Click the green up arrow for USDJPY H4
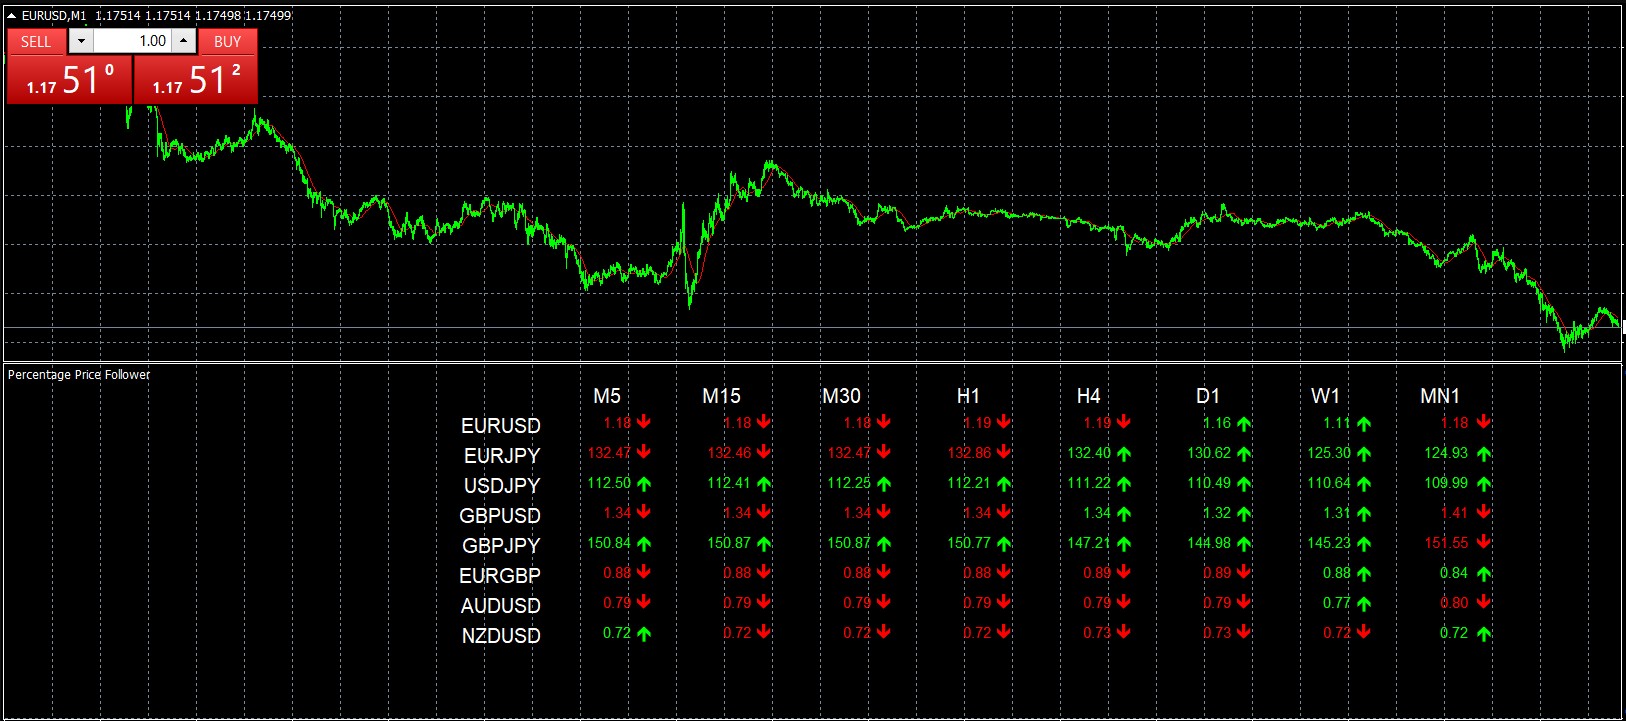The height and width of the screenshot is (721, 1626). (x=1124, y=483)
